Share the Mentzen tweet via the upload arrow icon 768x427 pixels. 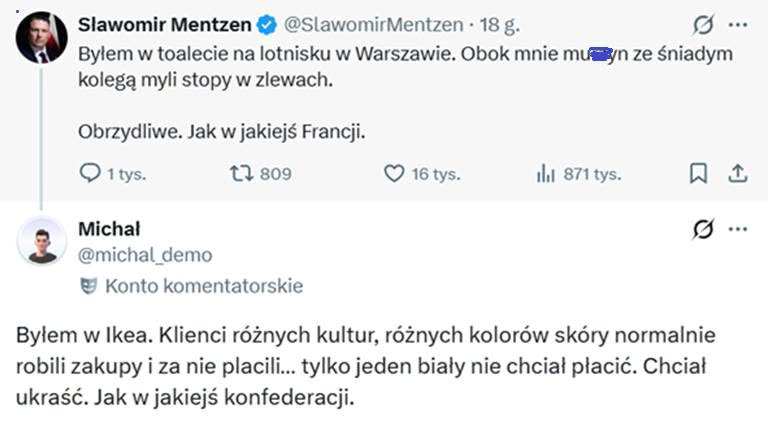click(737, 173)
